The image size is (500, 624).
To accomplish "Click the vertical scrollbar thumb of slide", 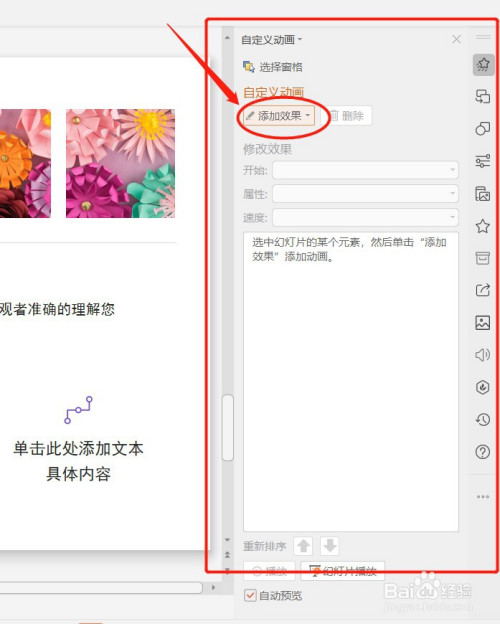I will tap(228, 427).
